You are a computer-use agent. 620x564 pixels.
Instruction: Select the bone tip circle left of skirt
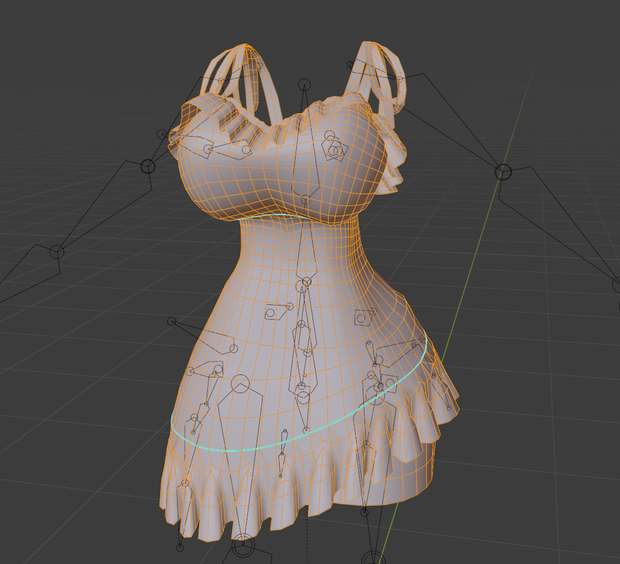tap(171, 321)
